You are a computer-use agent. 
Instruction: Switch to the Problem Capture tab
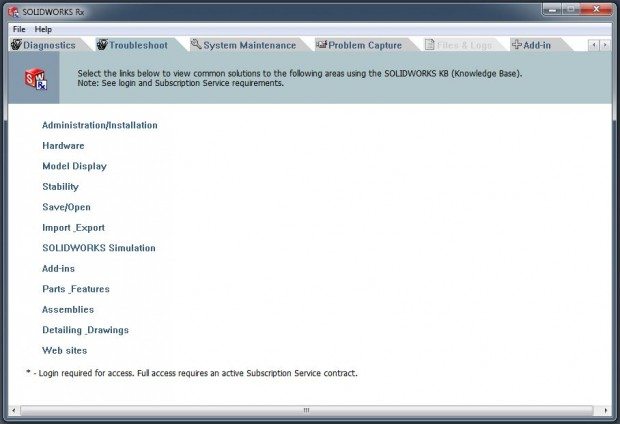tap(364, 45)
